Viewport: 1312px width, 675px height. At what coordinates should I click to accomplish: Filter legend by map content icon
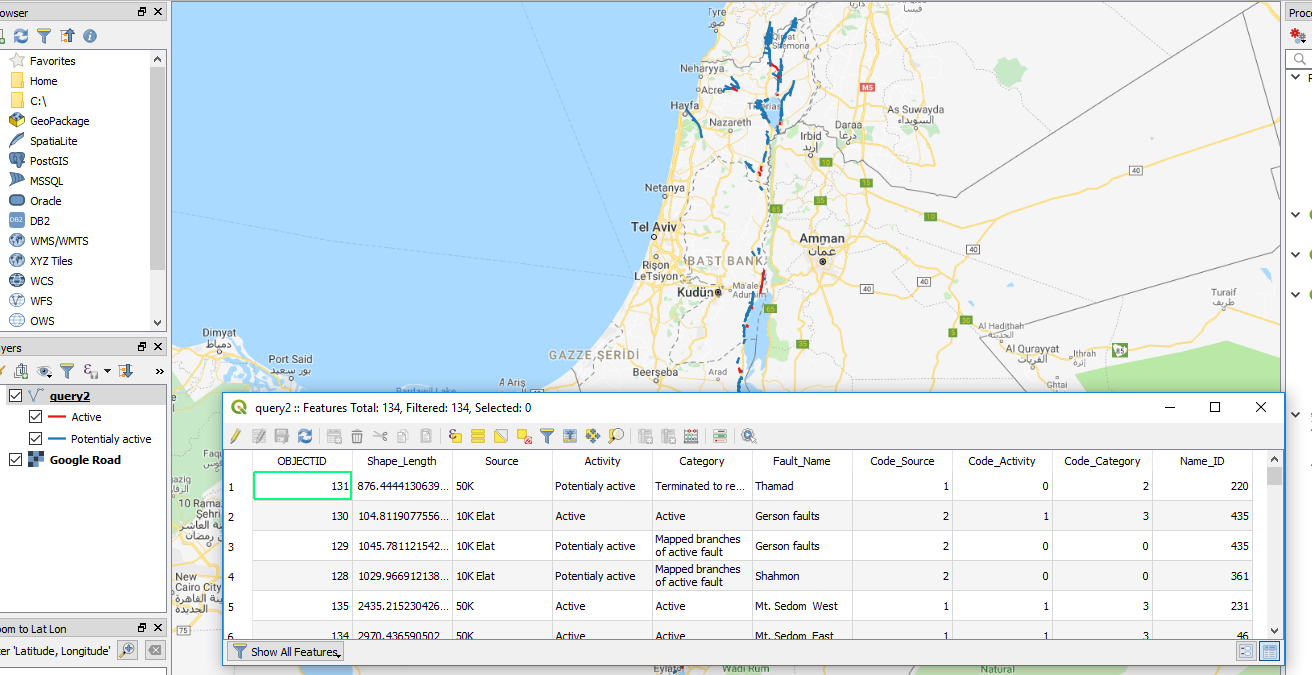point(67,371)
